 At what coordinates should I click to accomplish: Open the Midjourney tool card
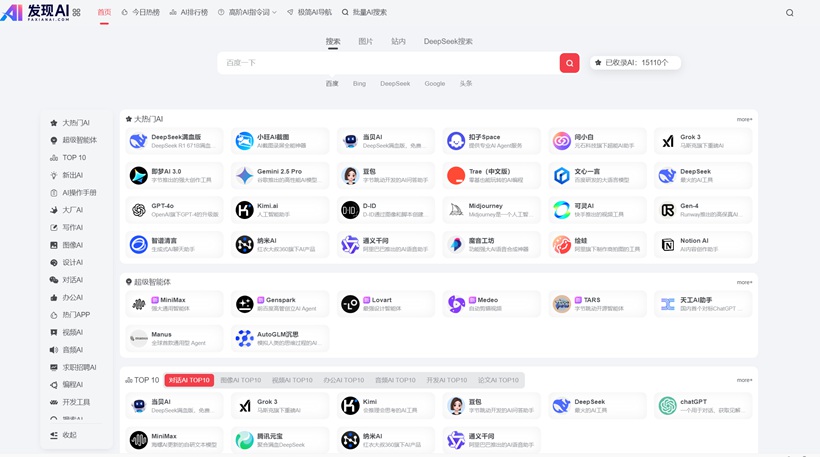tap(492, 210)
